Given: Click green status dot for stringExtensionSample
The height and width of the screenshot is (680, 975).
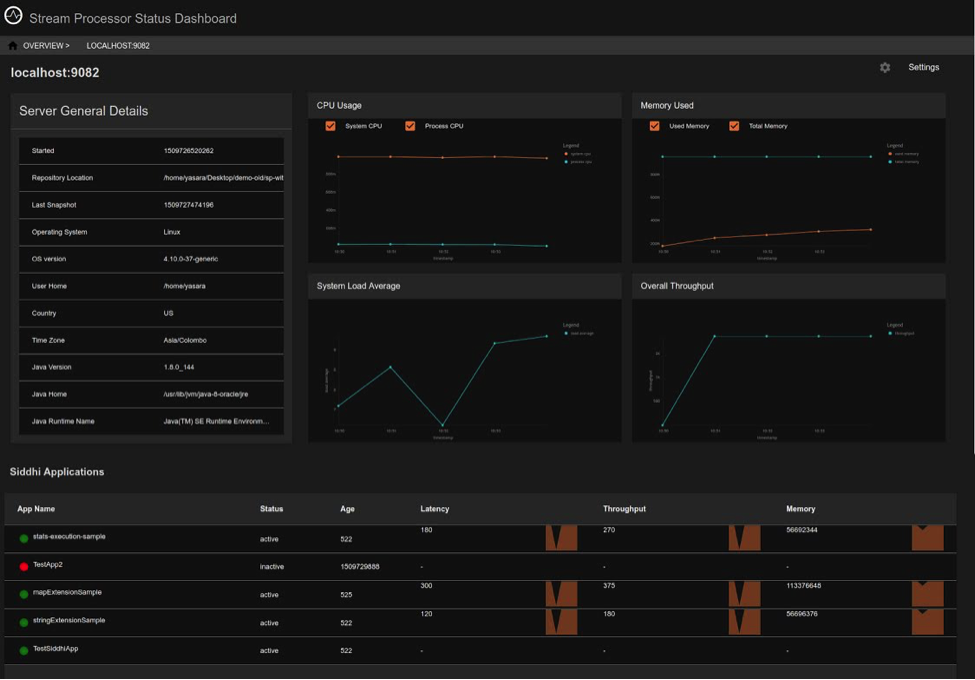Looking at the screenshot, I should click(x=24, y=623).
